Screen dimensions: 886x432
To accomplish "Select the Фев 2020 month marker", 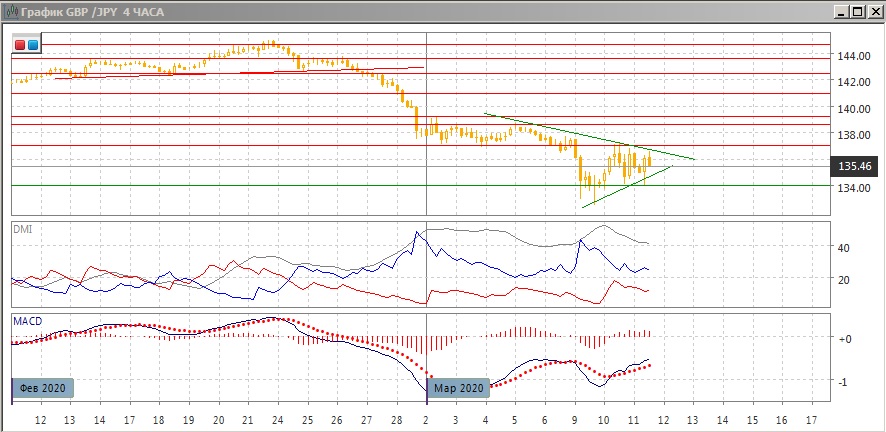I will (x=43, y=388).
